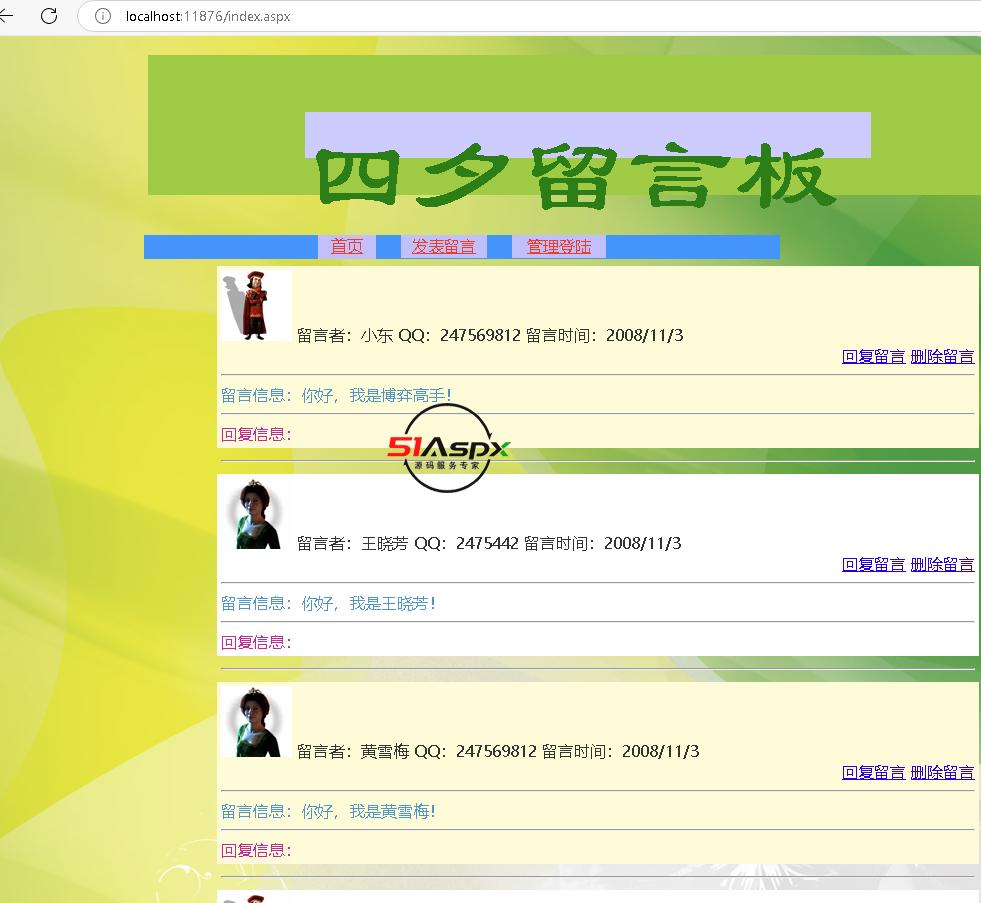This screenshot has width=981, height=903.
Task: Select 删除留言 on 黄雪梅's message
Action: coord(942,772)
